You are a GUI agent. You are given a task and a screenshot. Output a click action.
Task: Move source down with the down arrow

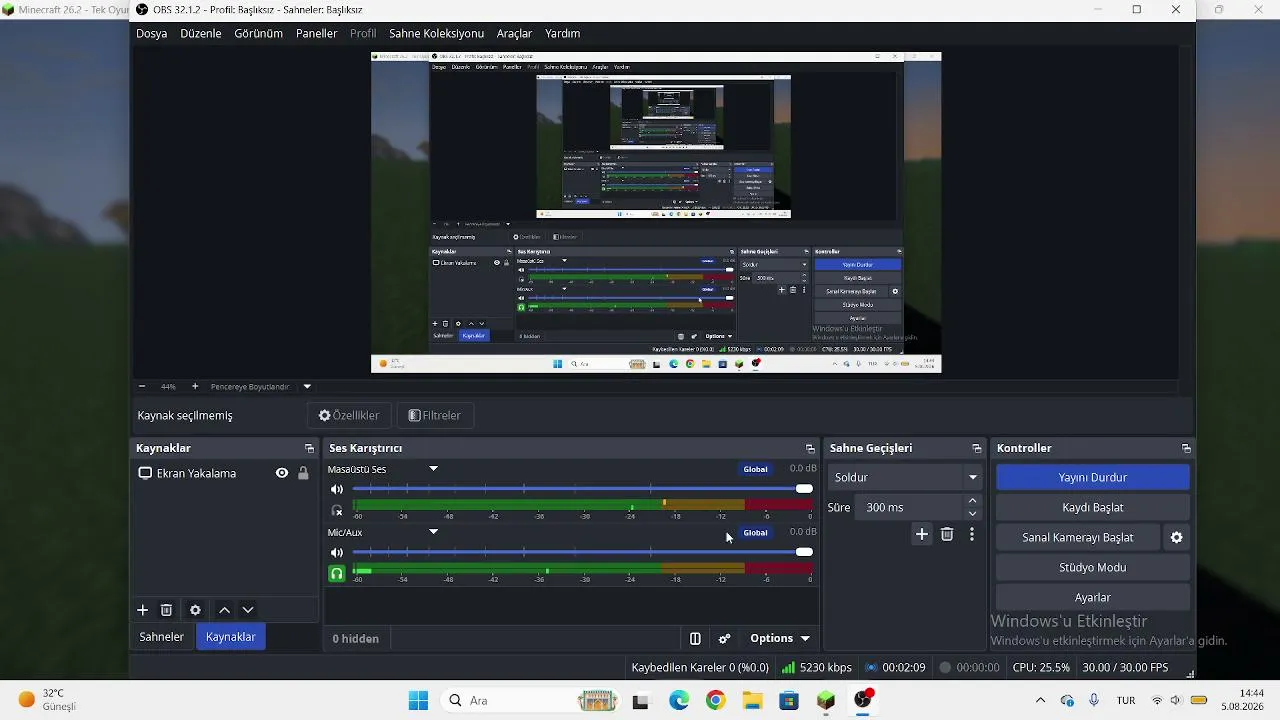(x=248, y=610)
